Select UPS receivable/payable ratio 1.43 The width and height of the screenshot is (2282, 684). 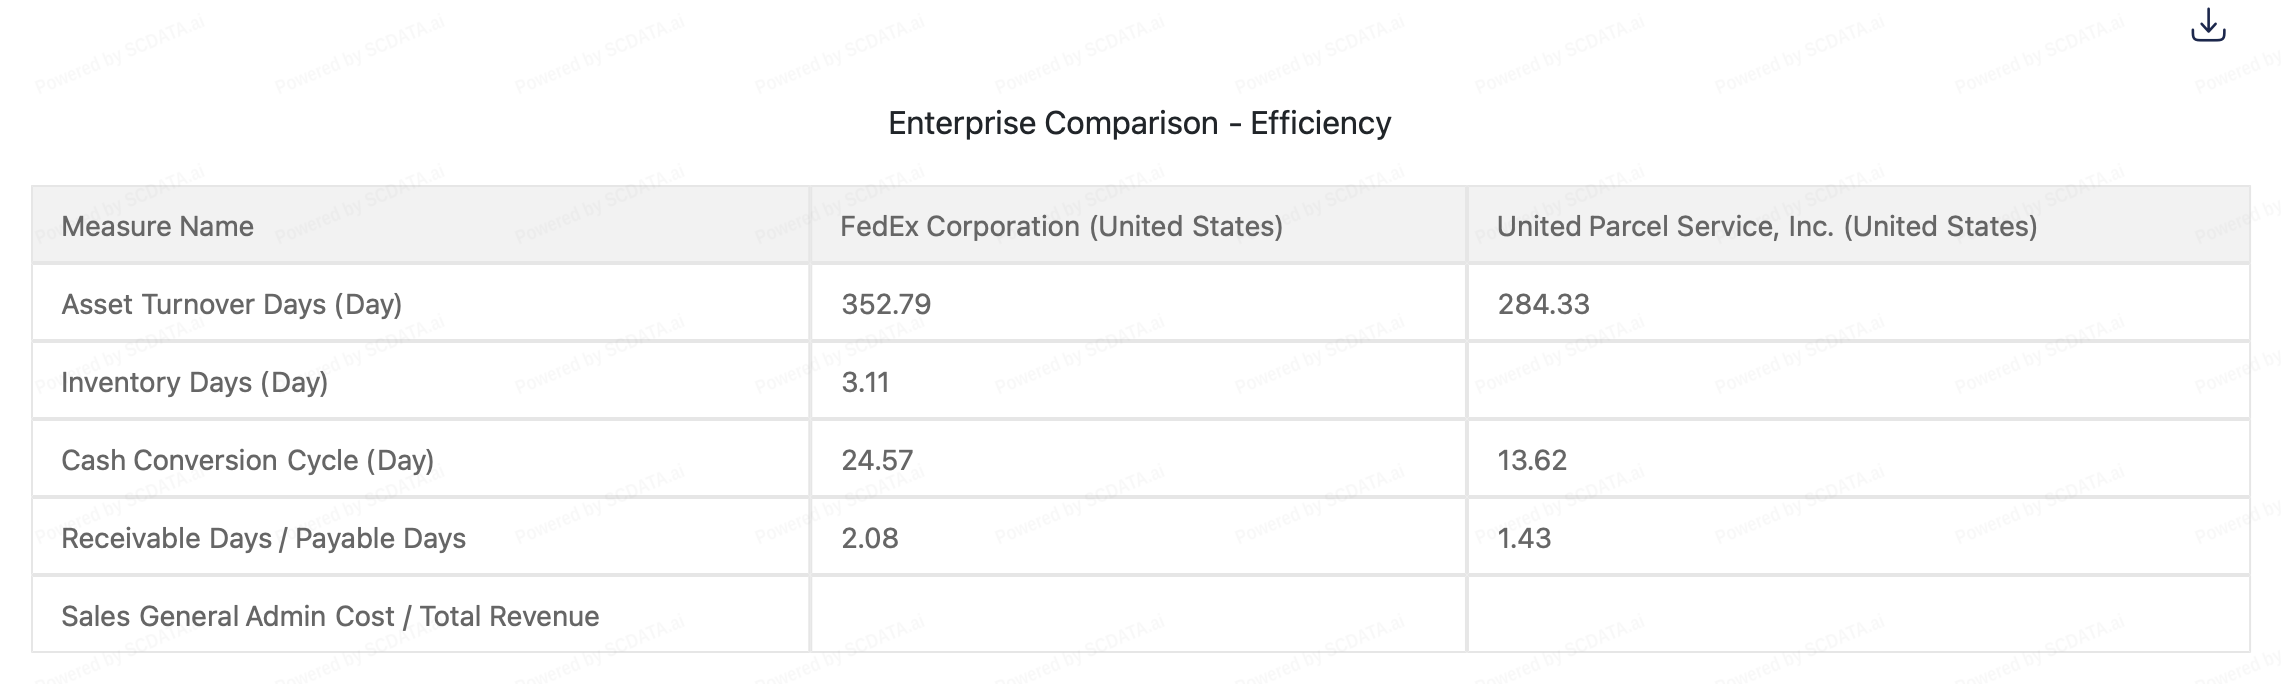click(1524, 538)
